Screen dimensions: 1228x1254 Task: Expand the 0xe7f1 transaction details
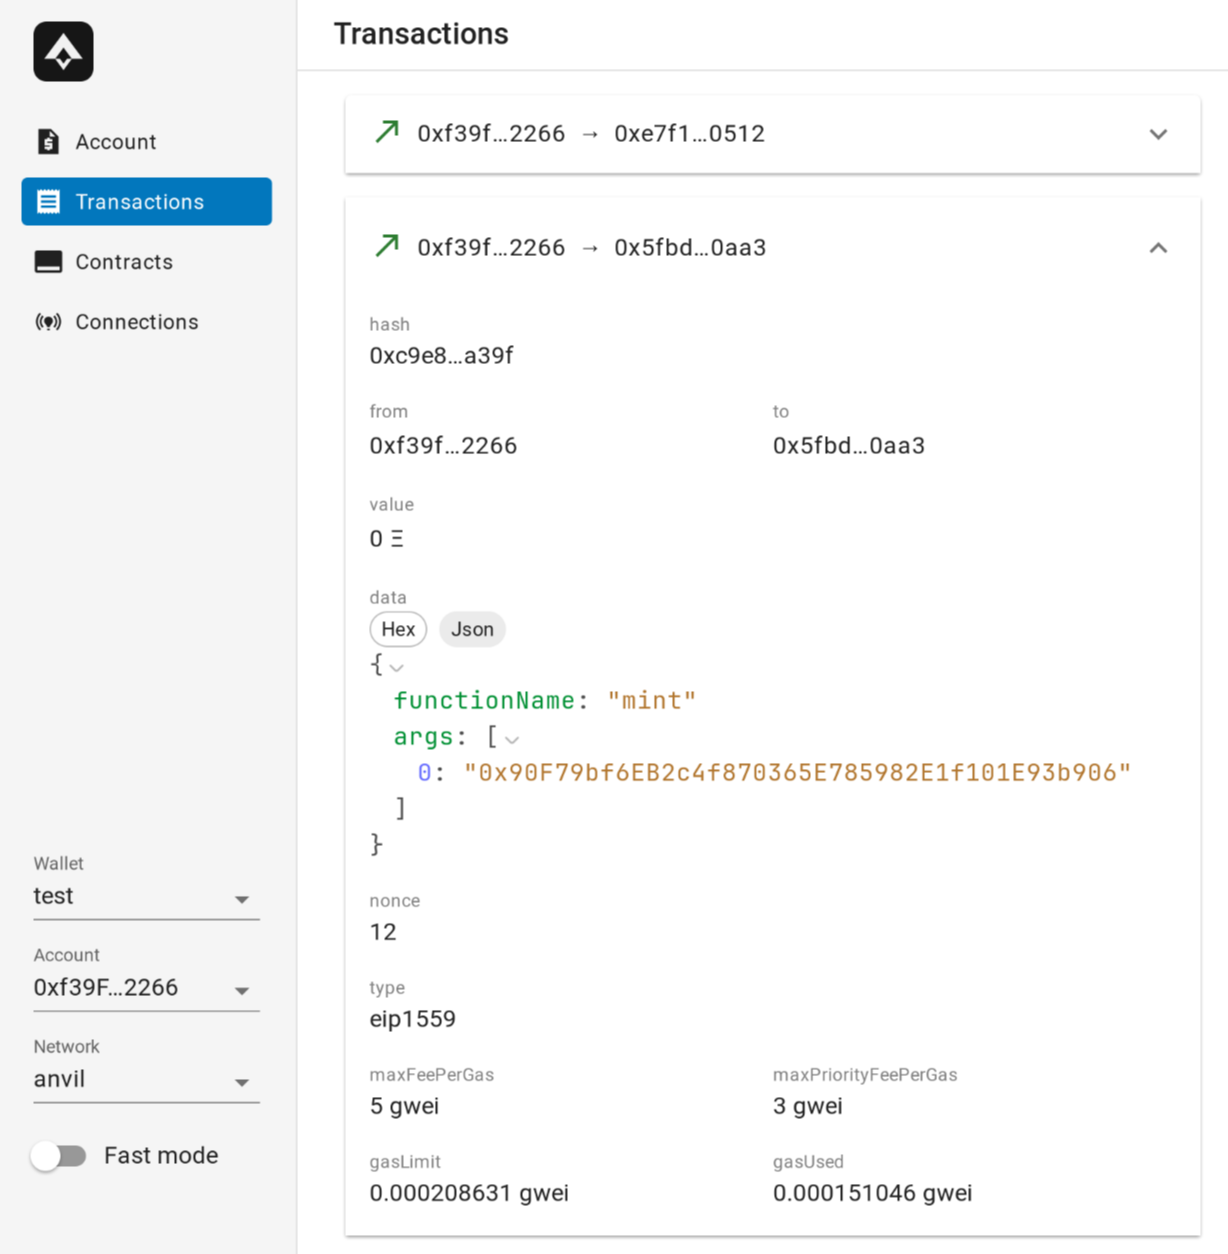click(1158, 133)
